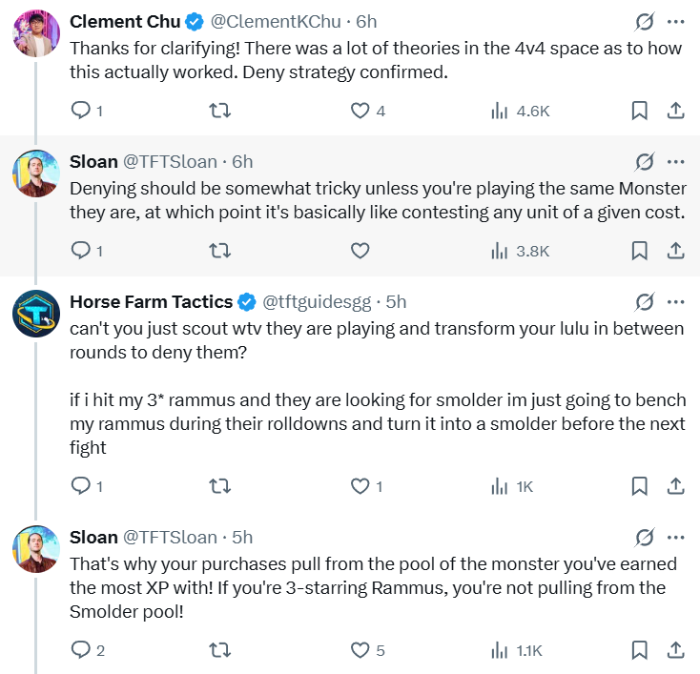This screenshot has height=674, width=700.
Task: Open more options on Clement Chu's tweet
Action: point(676,22)
